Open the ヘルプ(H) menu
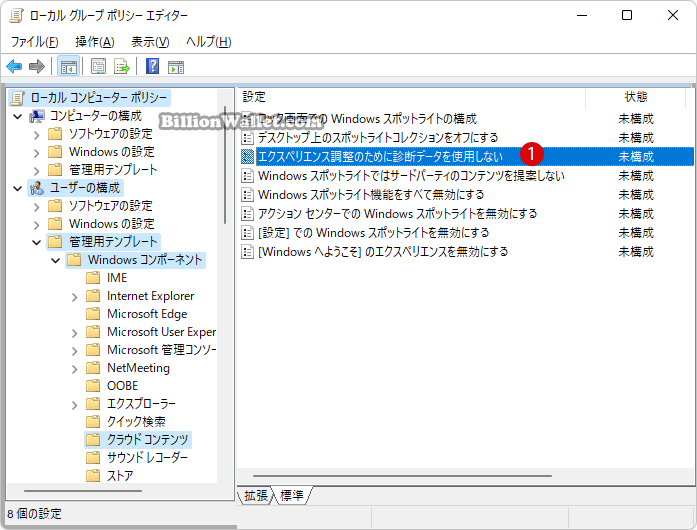Image resolution: width=697 pixels, height=530 pixels. (208, 42)
